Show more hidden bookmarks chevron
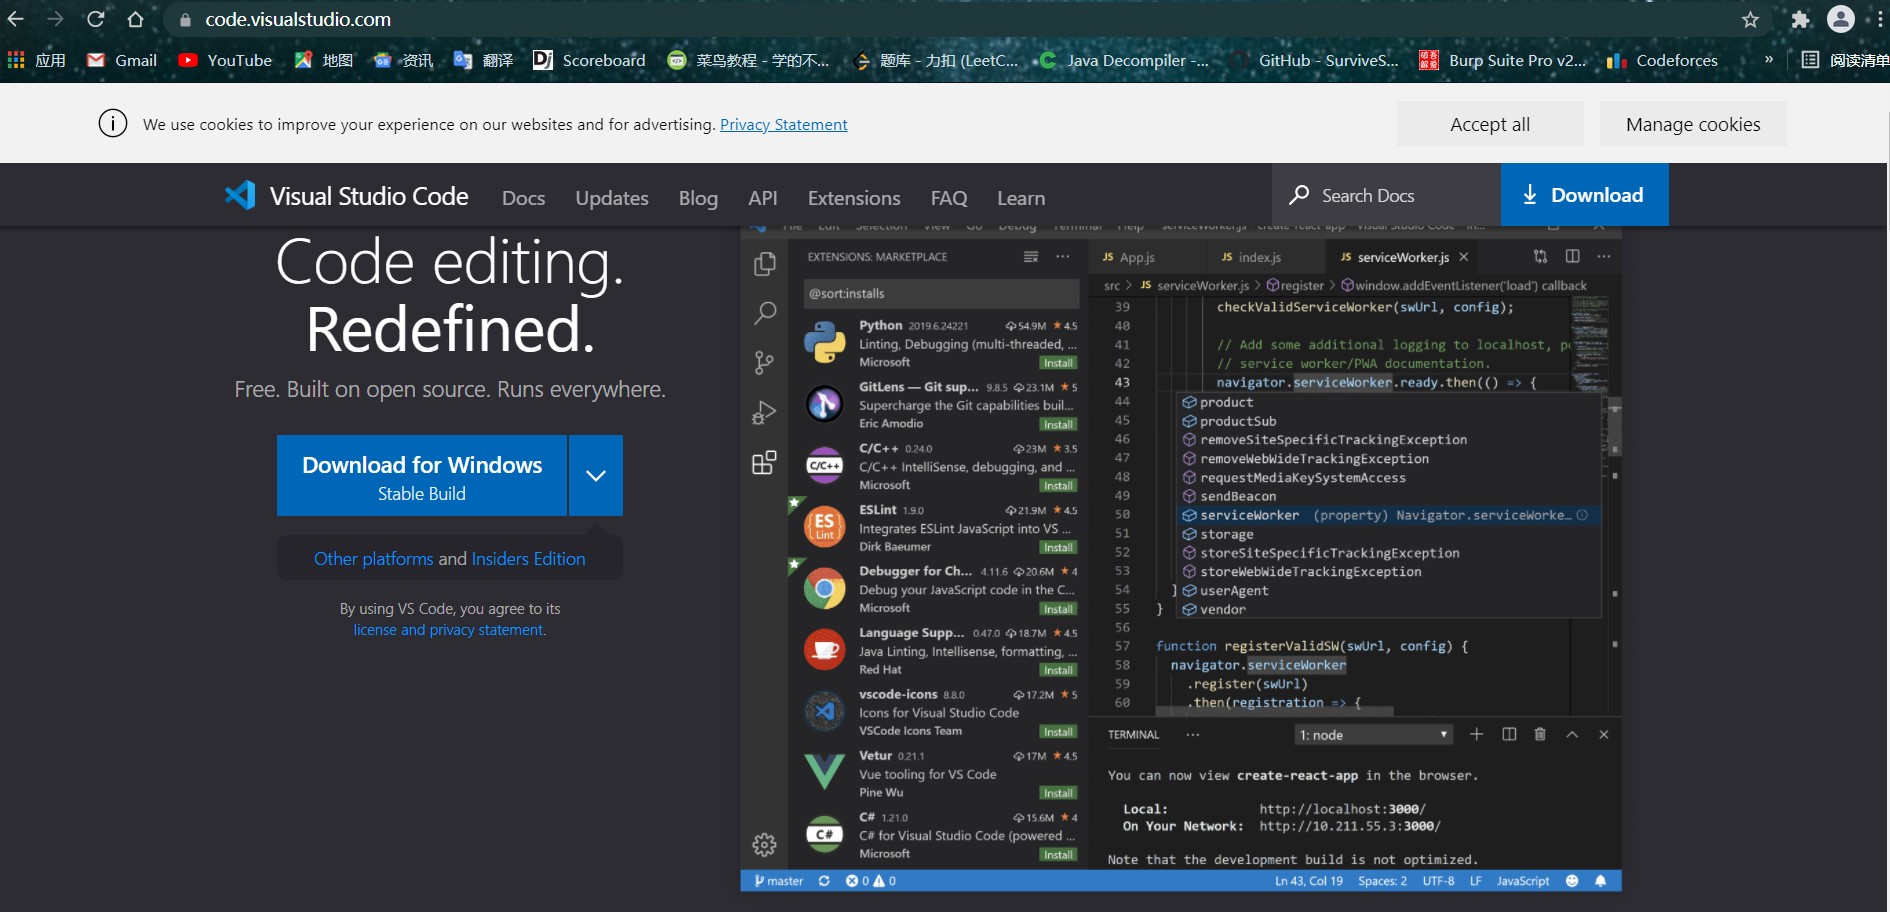This screenshot has height=912, width=1890. pyautogui.click(x=1769, y=60)
